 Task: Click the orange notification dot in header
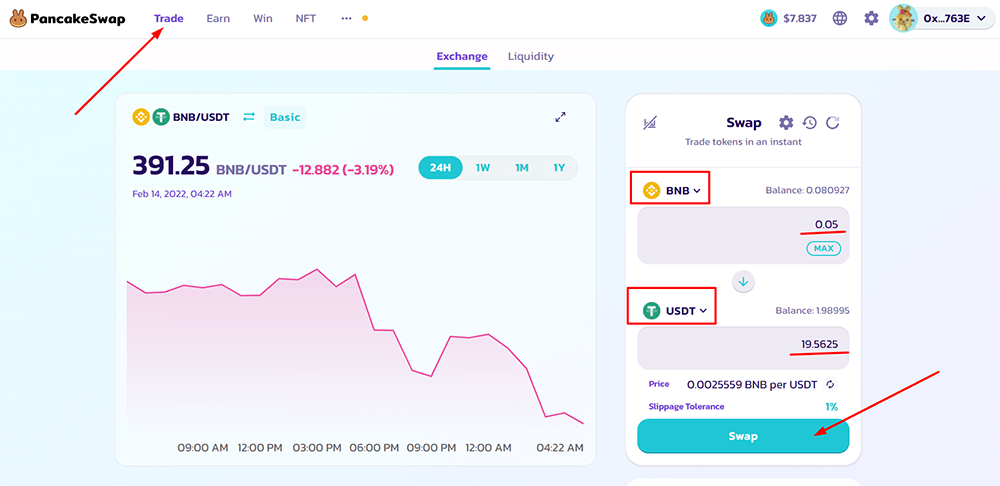click(365, 18)
